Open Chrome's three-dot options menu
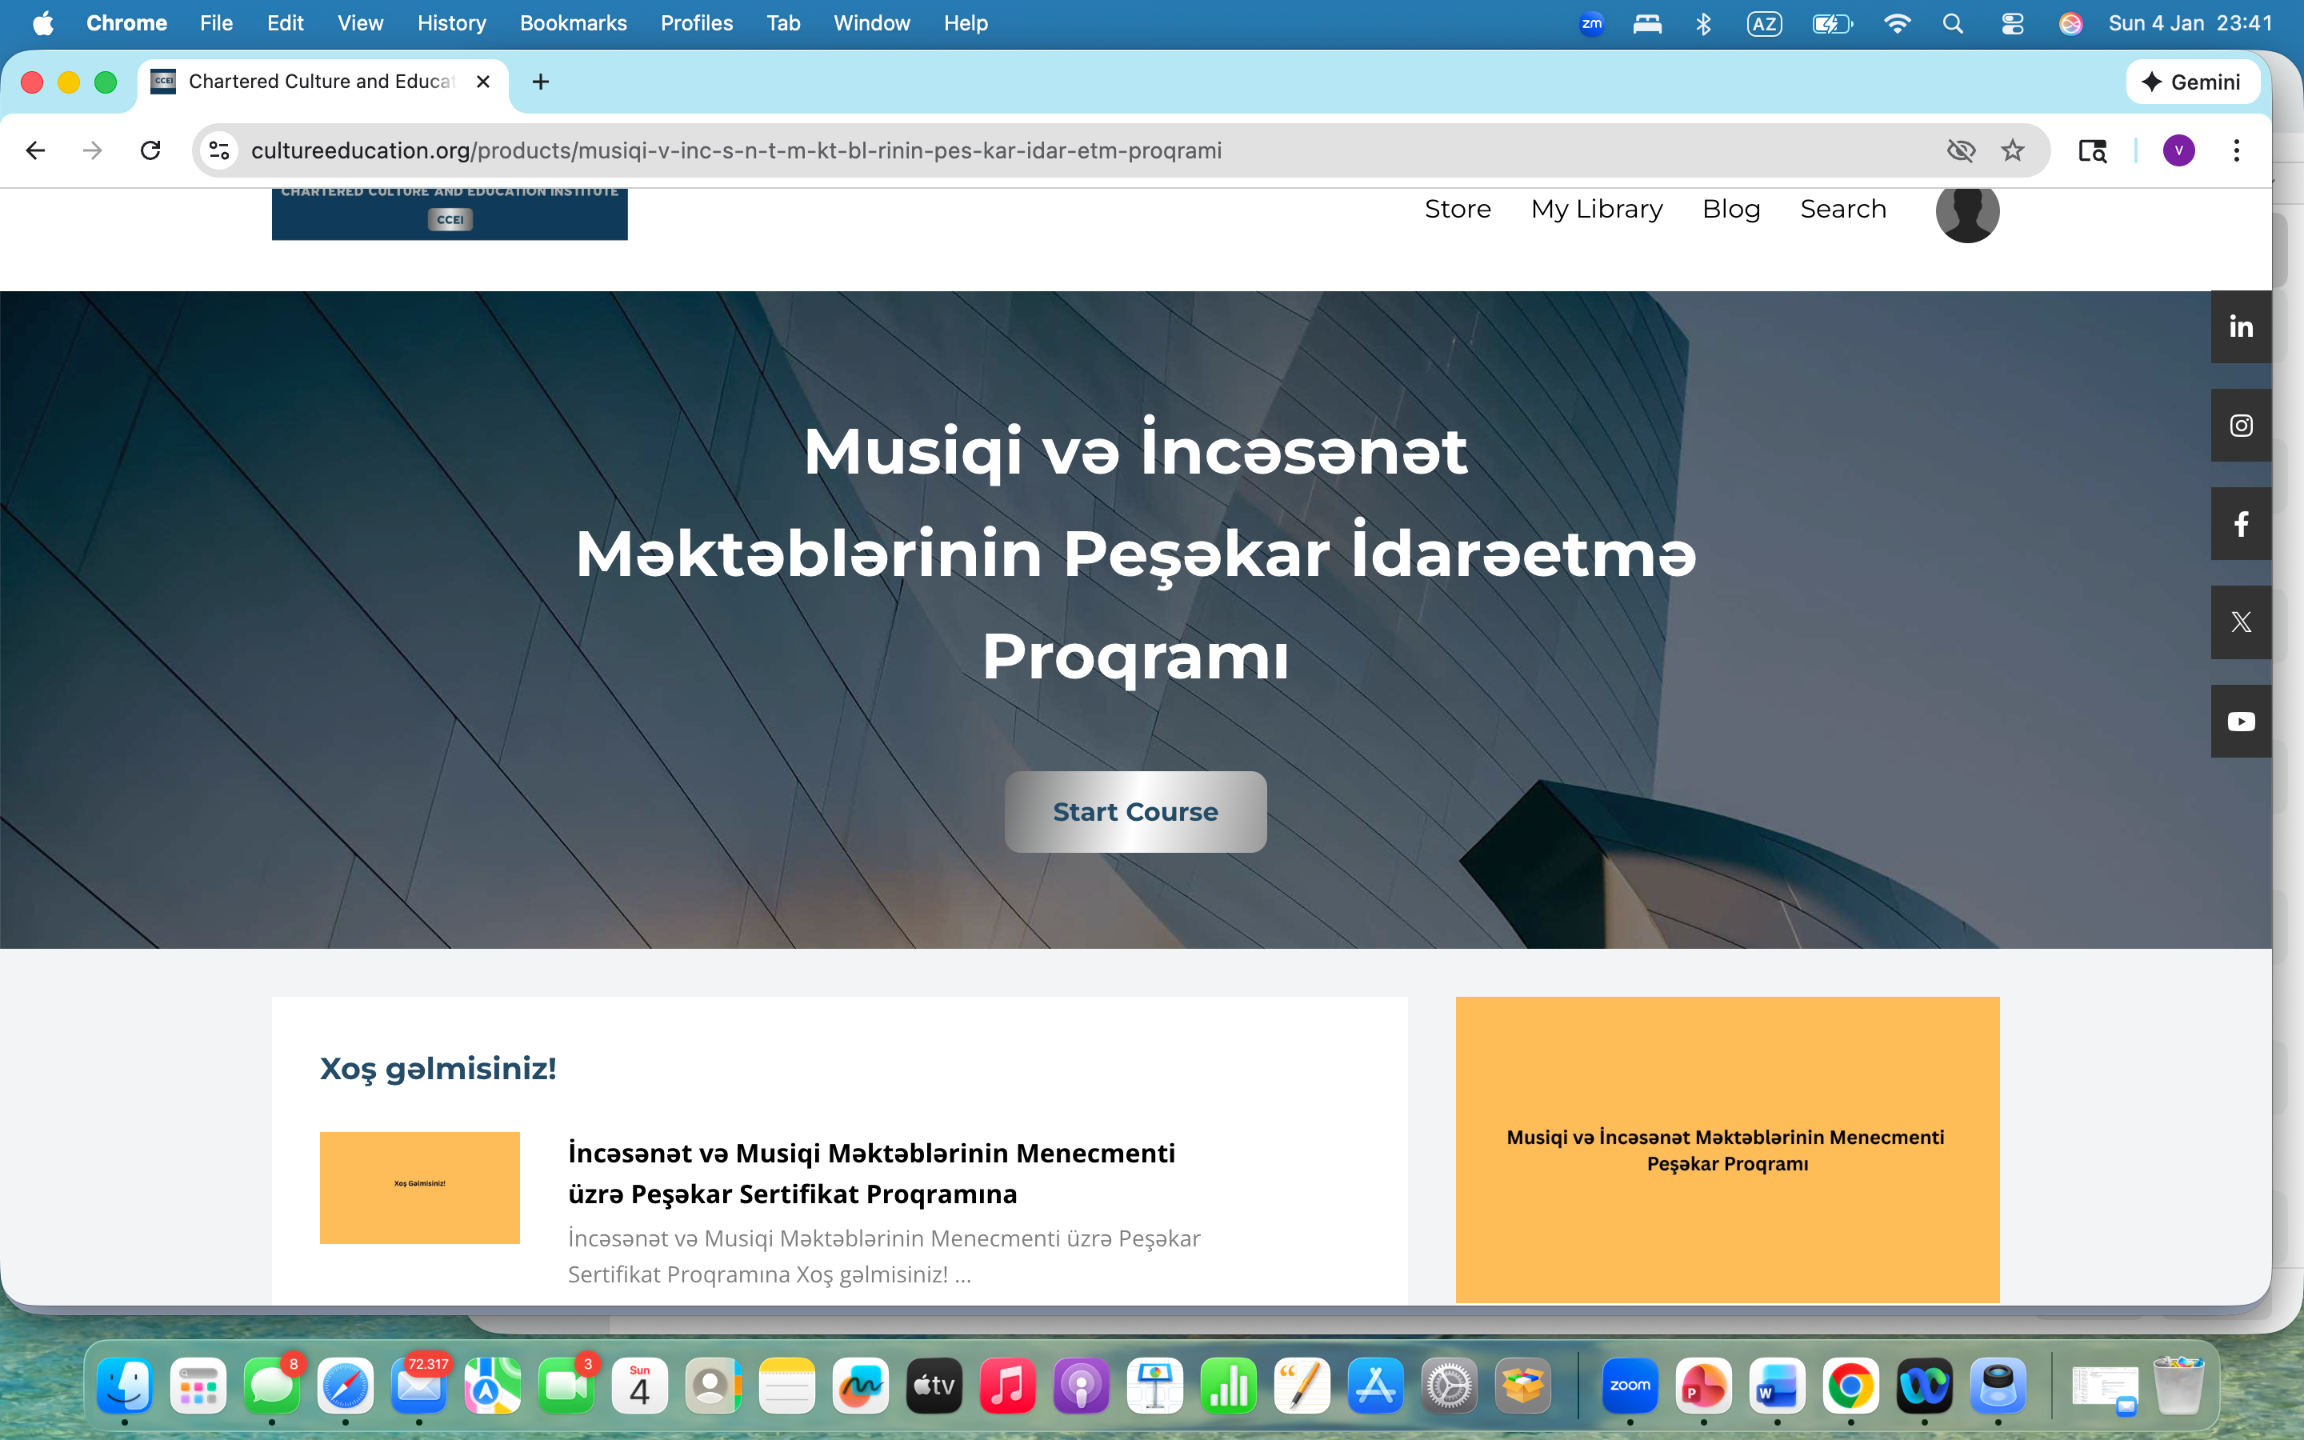The width and height of the screenshot is (2304, 1440). 2236,150
